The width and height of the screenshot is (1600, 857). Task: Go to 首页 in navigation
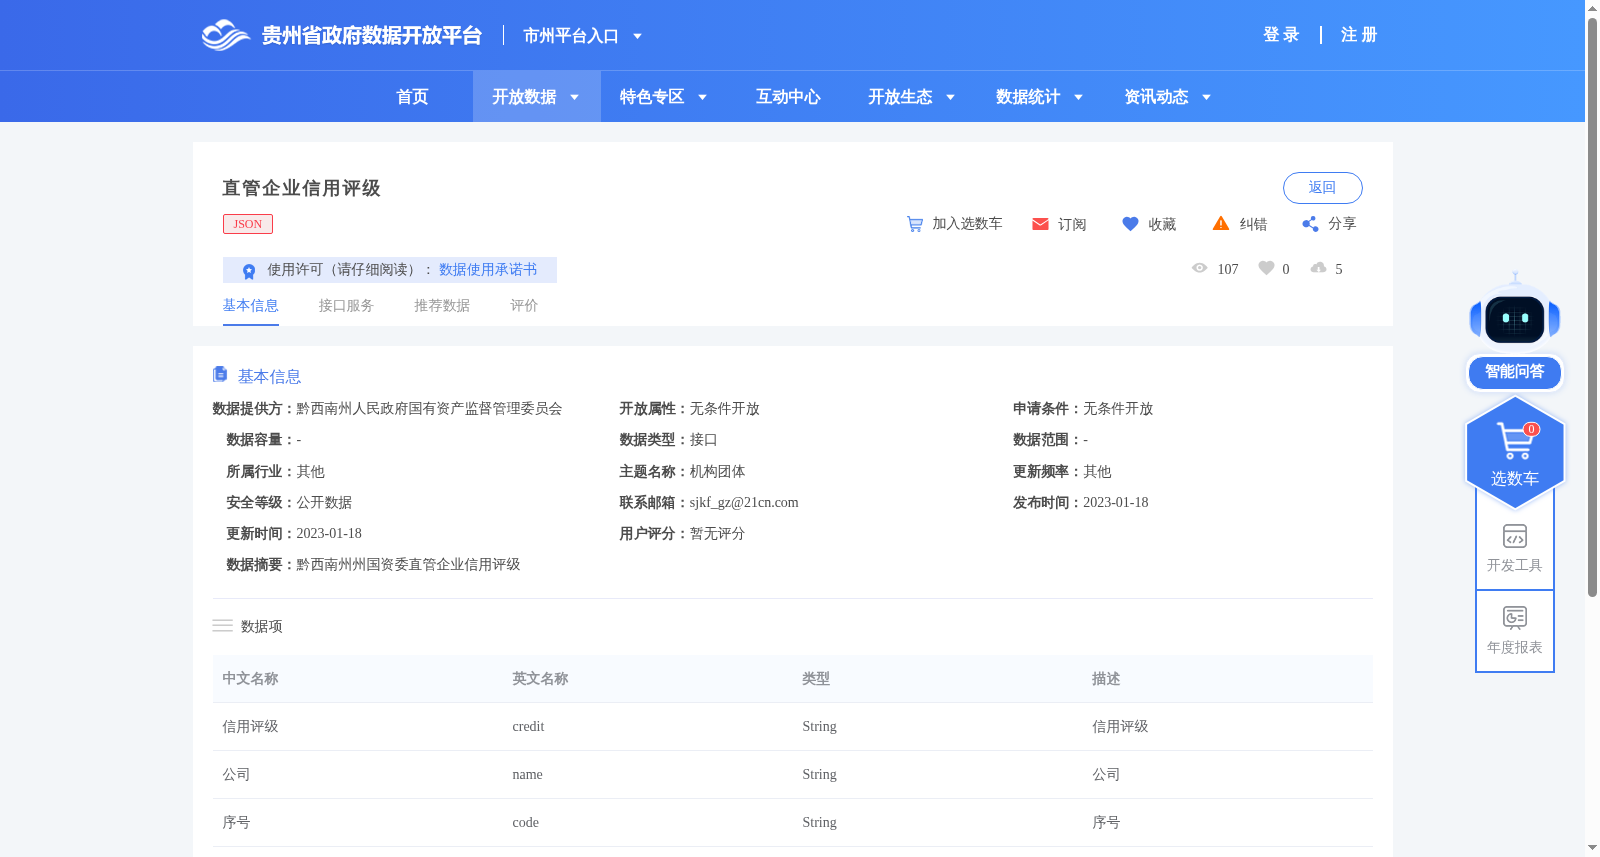point(412,97)
